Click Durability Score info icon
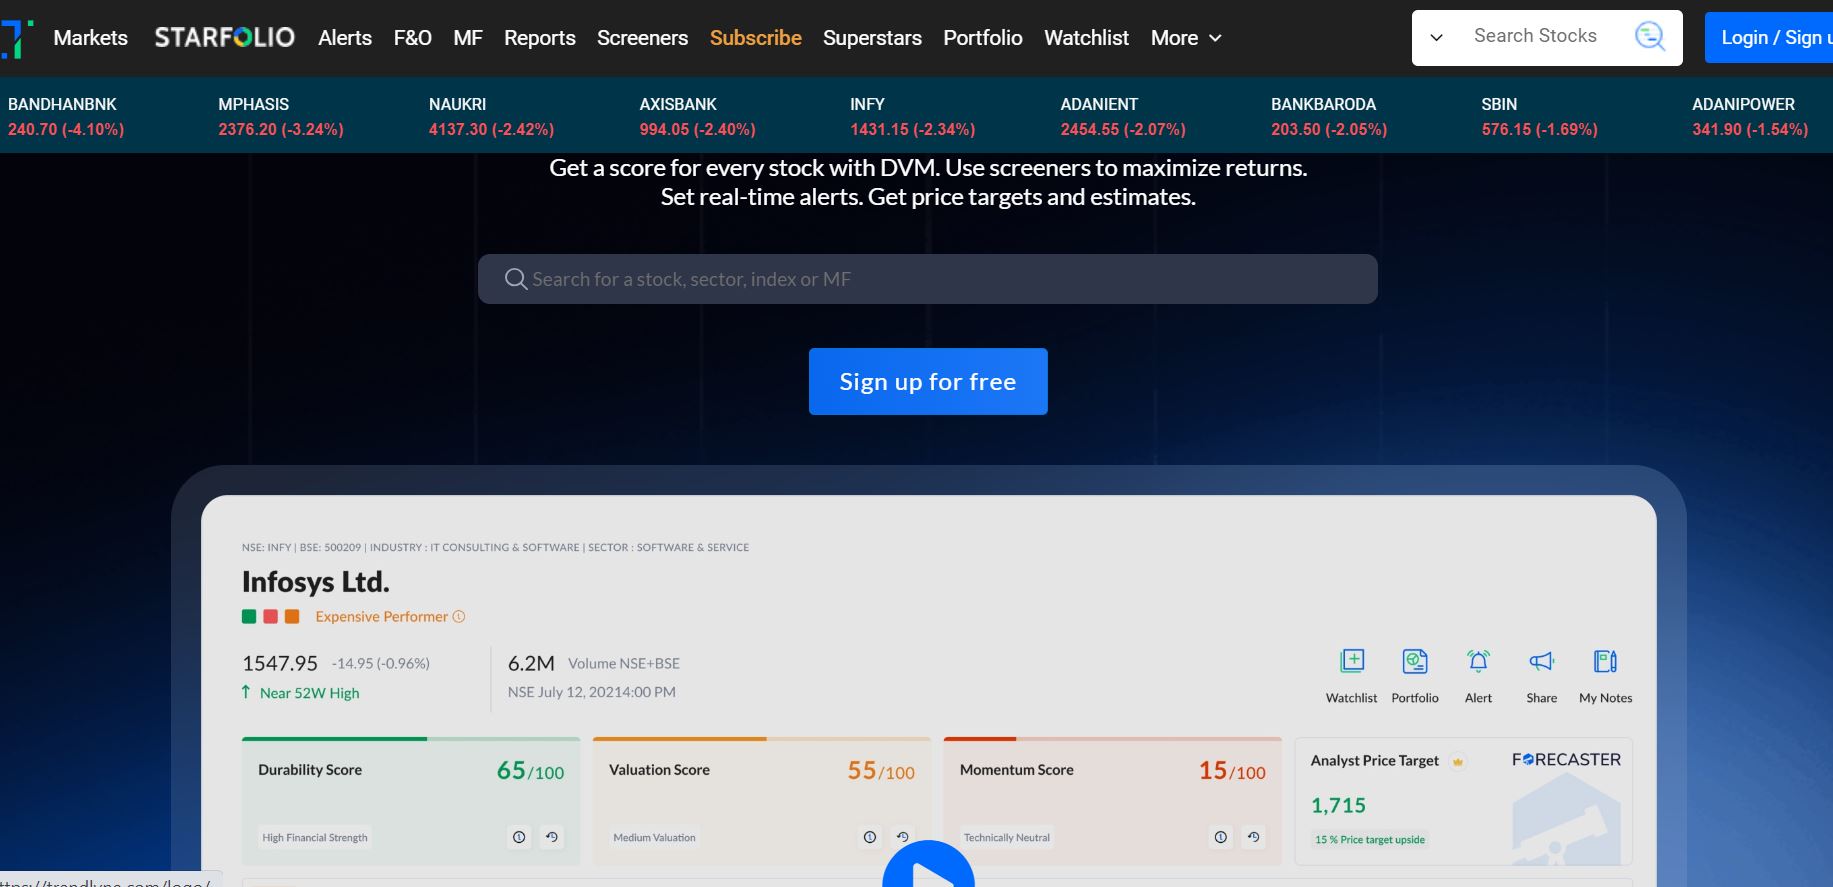The image size is (1833, 887). pos(519,837)
